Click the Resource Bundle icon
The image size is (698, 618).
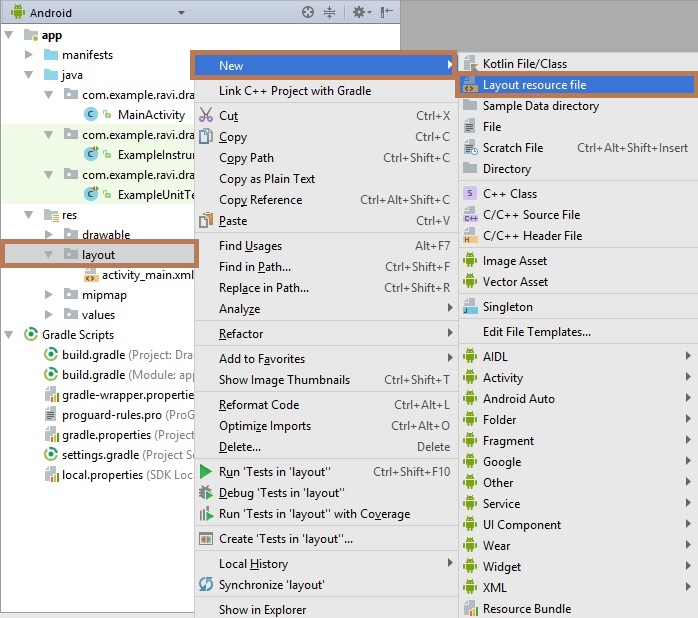(471, 608)
